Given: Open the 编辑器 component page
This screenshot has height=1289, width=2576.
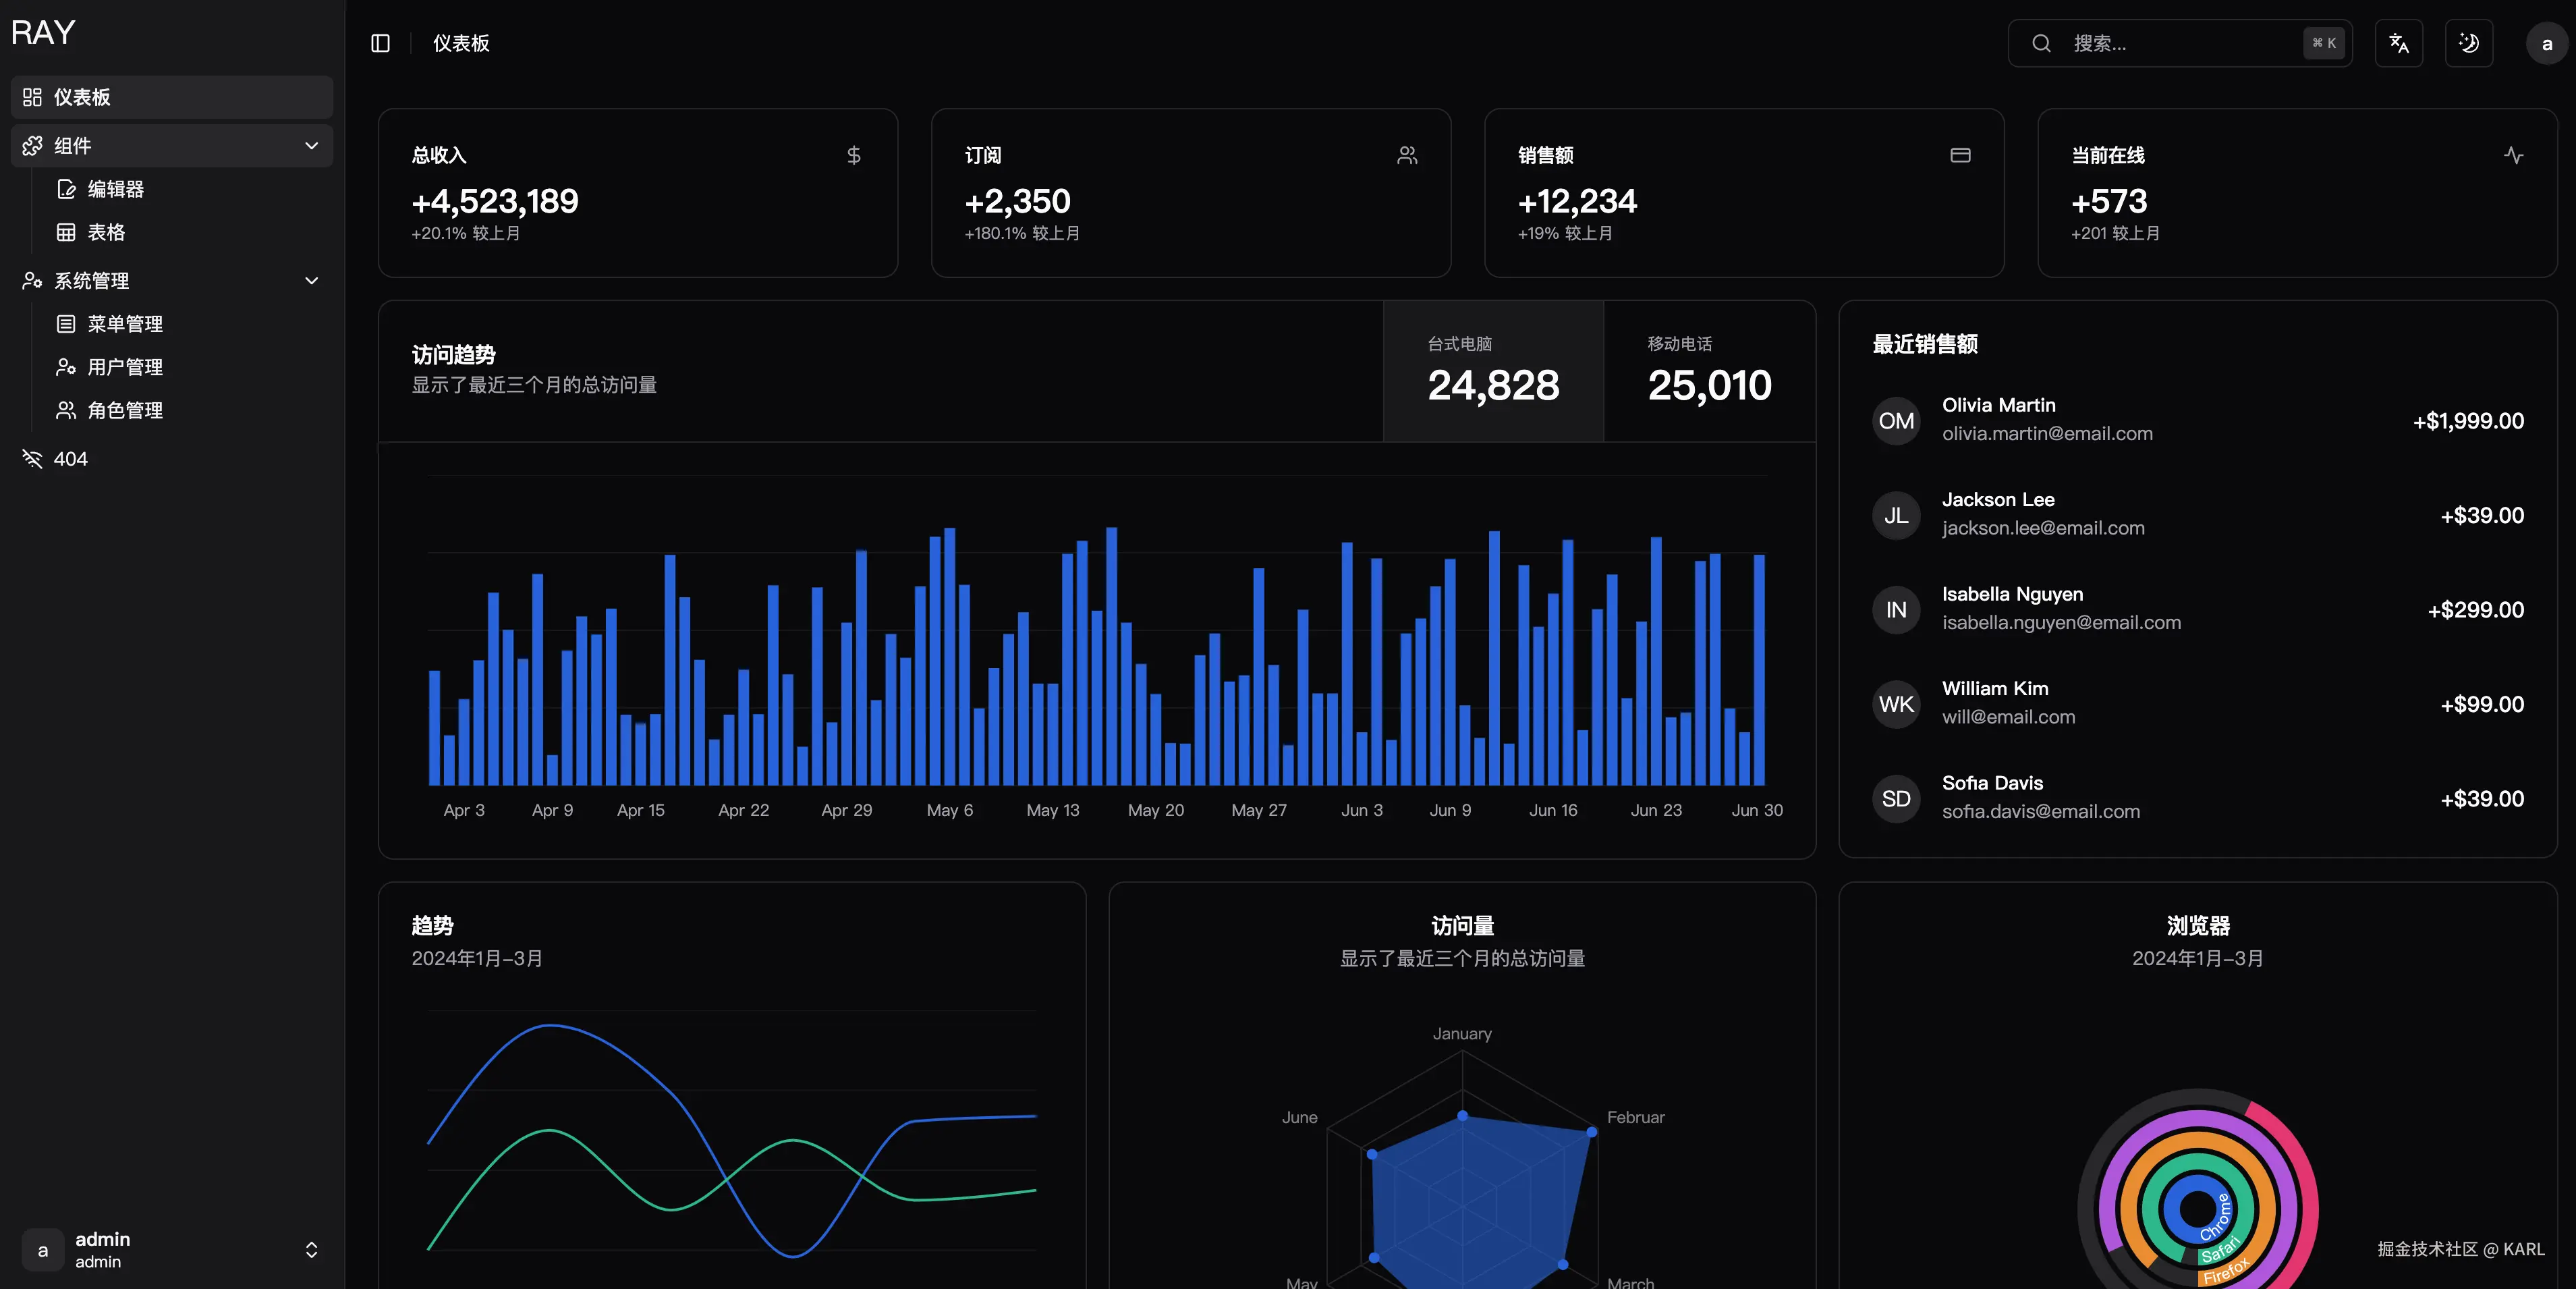Looking at the screenshot, I should coord(115,189).
